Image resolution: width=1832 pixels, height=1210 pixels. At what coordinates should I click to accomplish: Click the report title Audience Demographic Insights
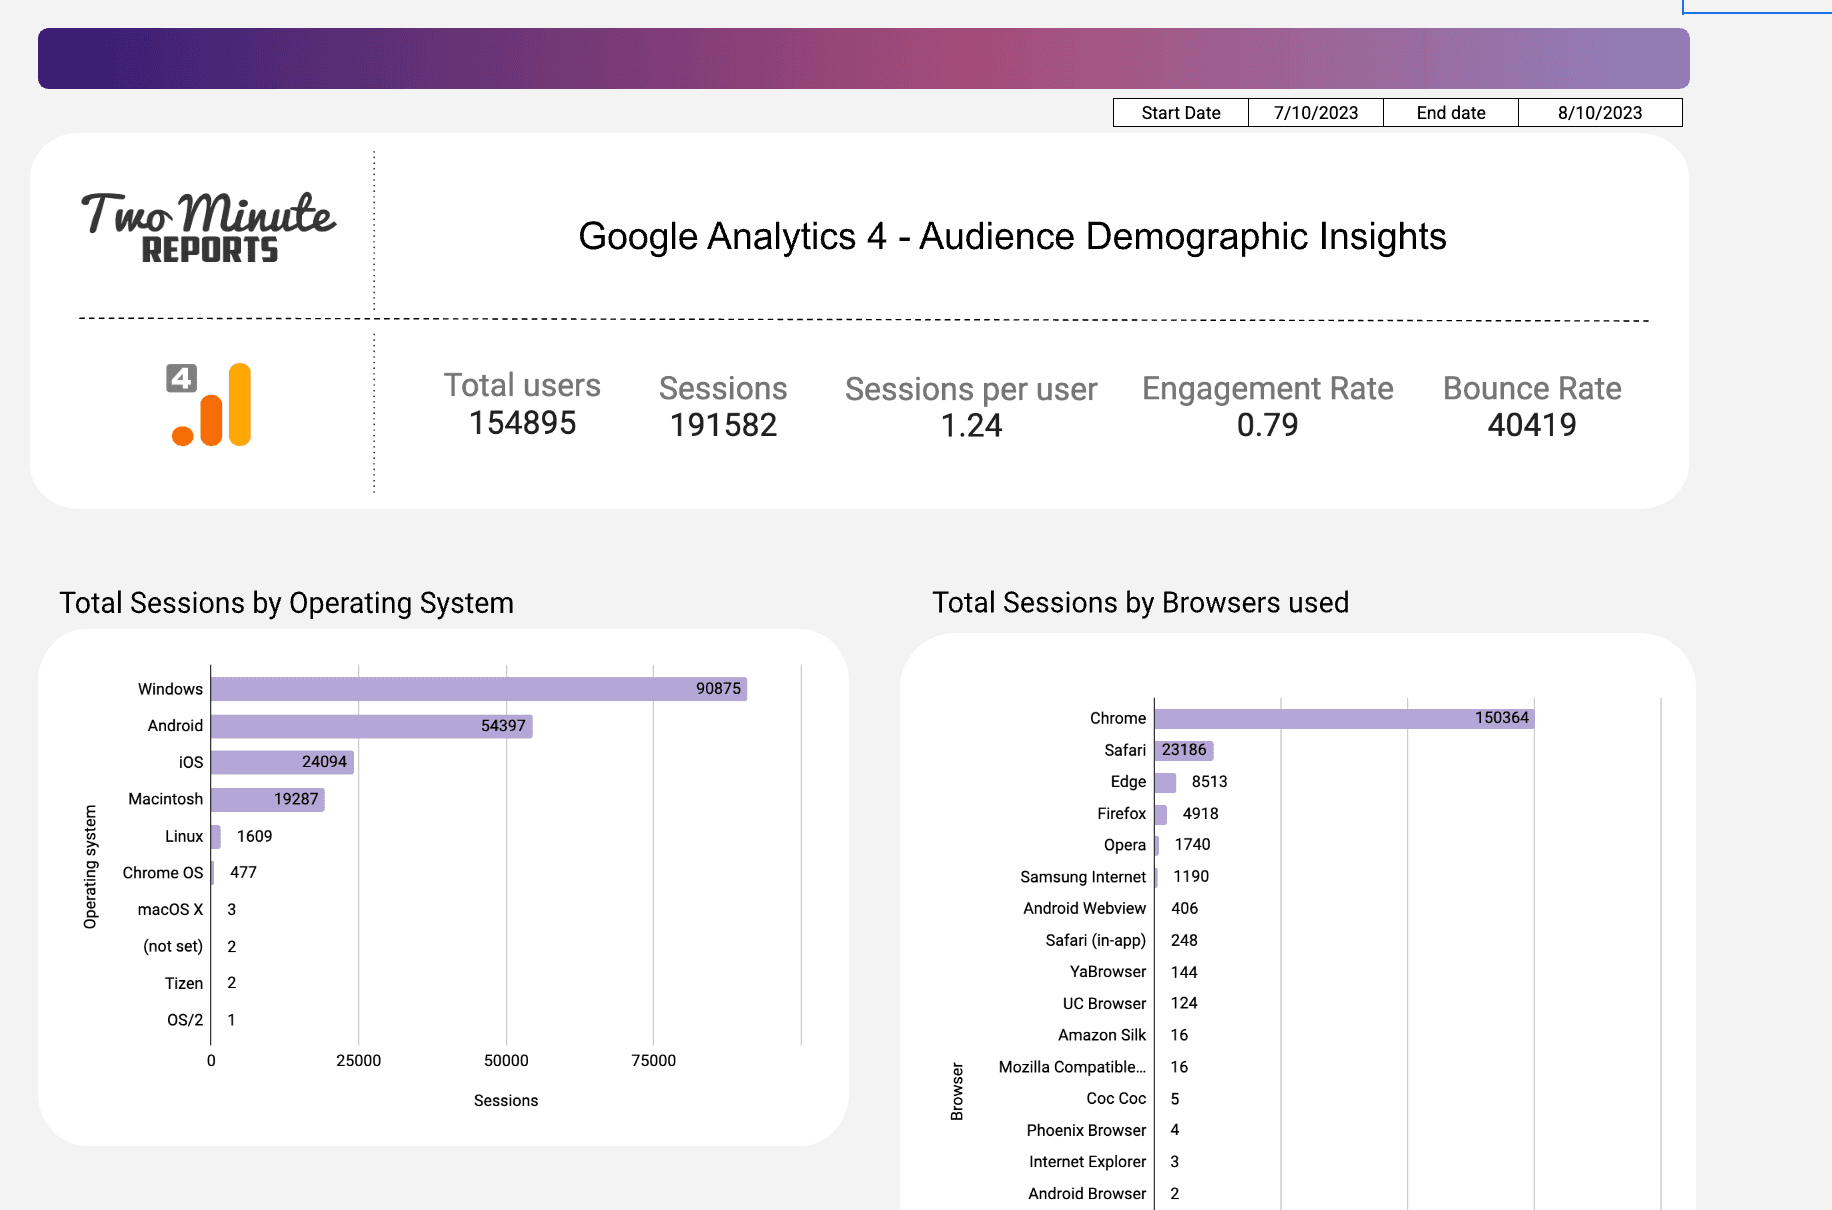[x=1011, y=237]
